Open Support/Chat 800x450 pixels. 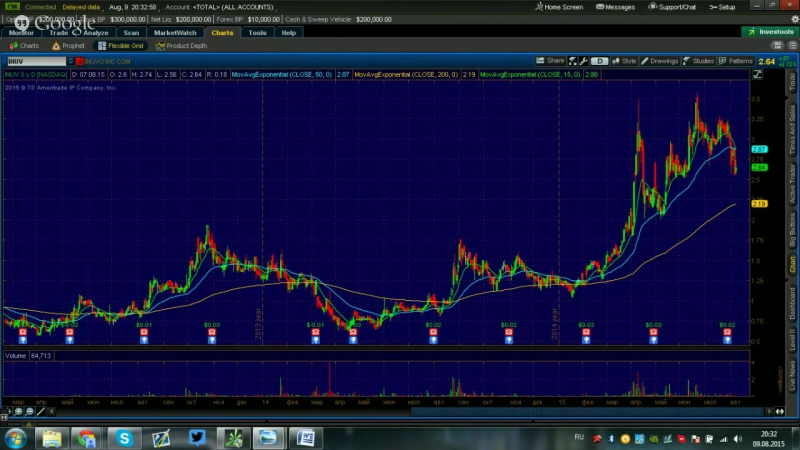(672, 7)
